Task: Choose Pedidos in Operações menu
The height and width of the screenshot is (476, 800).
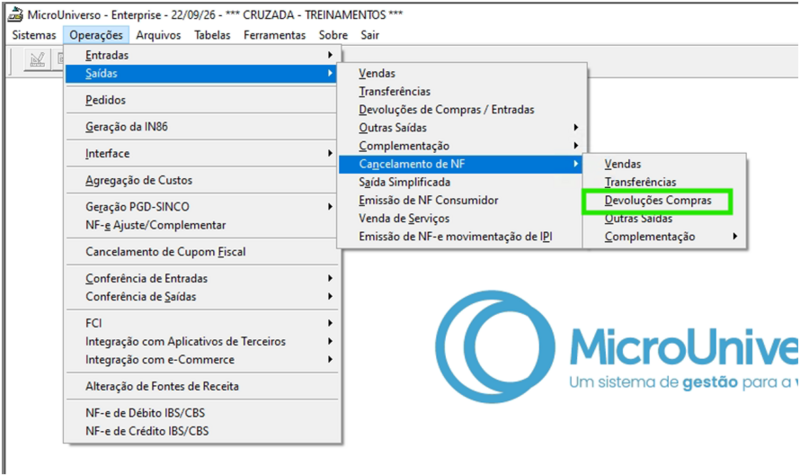Action: tap(202, 100)
